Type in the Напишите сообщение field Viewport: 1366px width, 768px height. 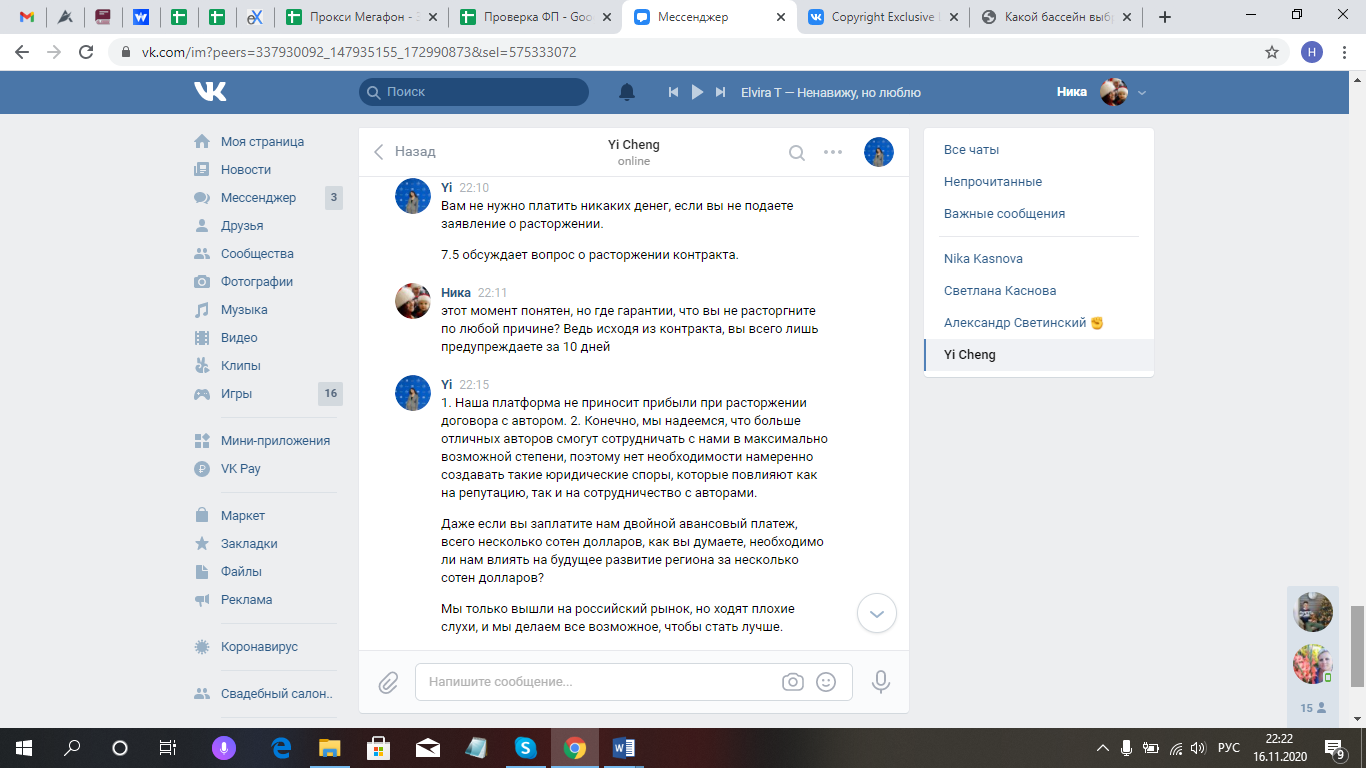[x=600, y=682]
